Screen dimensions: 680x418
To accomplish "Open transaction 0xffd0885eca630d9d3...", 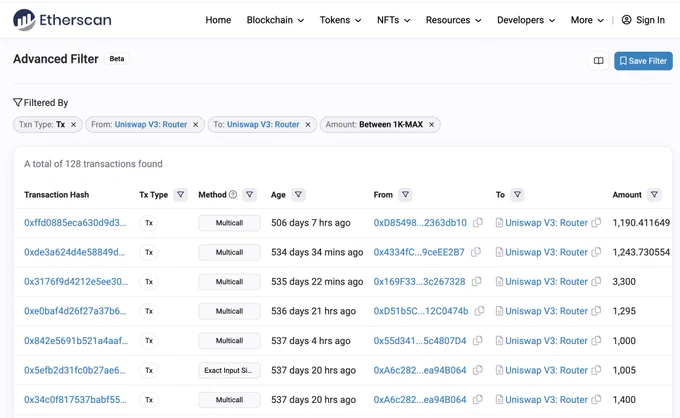I will click(75, 222).
